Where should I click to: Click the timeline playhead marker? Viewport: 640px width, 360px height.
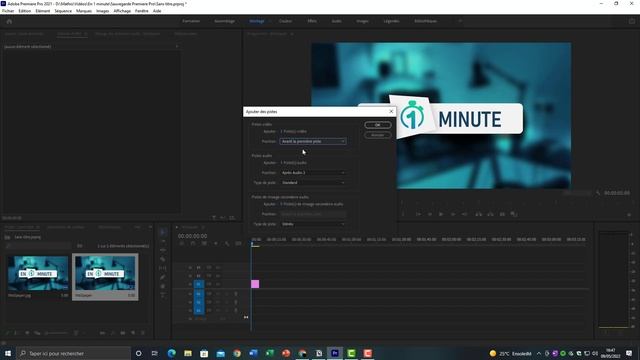click(252, 244)
